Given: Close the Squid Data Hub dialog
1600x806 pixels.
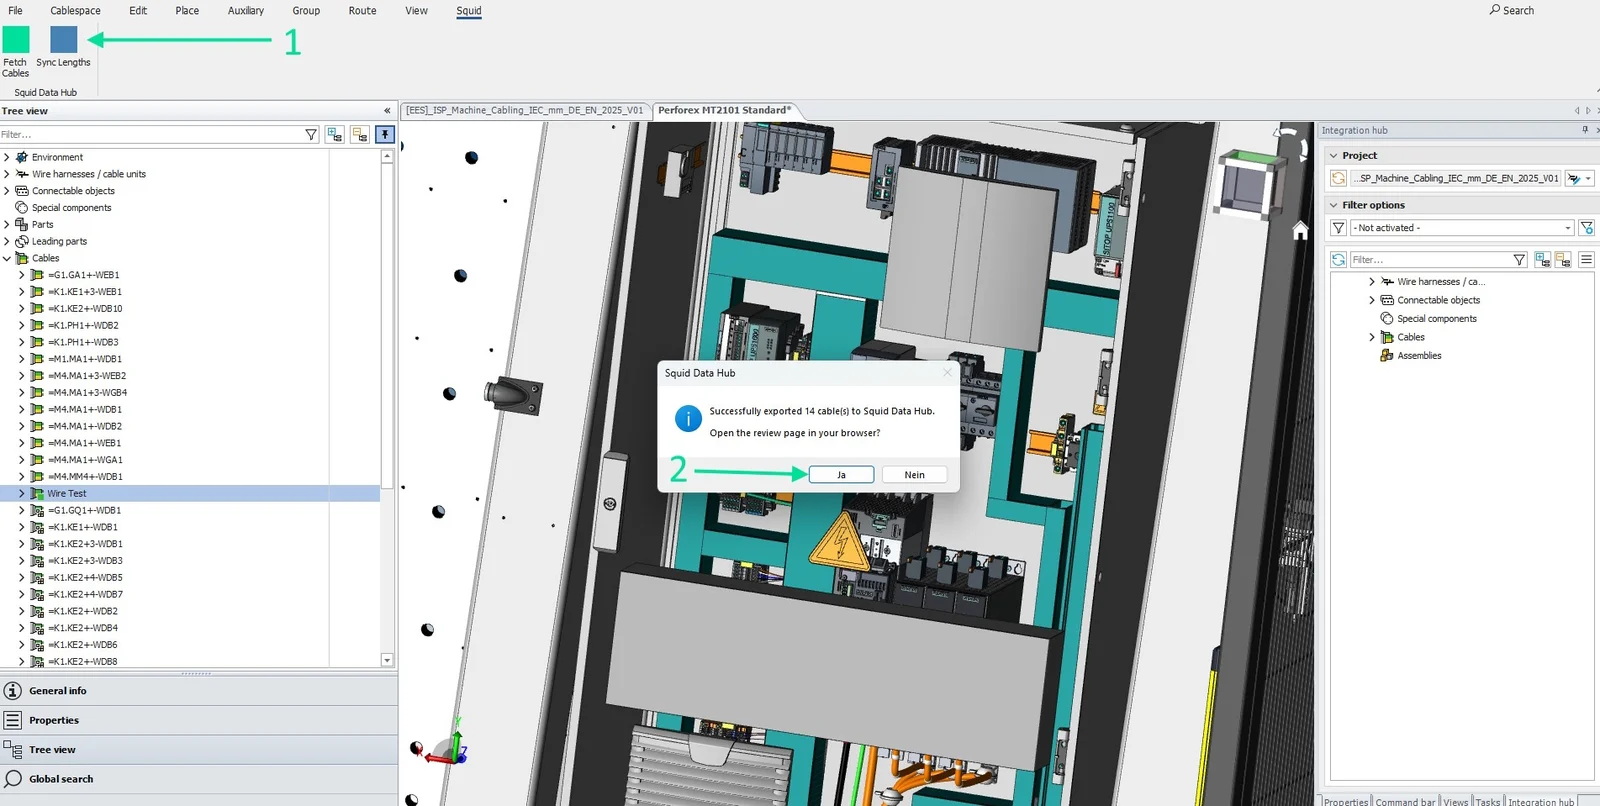Looking at the screenshot, I should (947, 373).
